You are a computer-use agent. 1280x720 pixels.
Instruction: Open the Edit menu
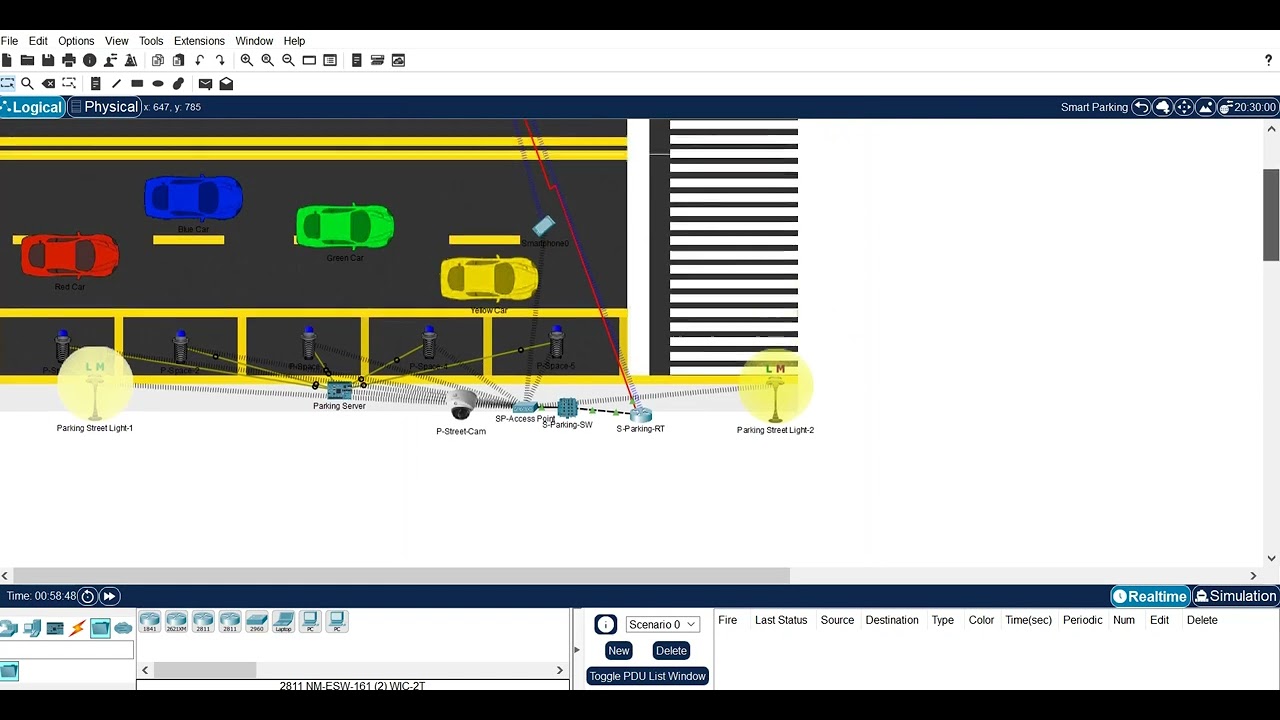point(38,41)
